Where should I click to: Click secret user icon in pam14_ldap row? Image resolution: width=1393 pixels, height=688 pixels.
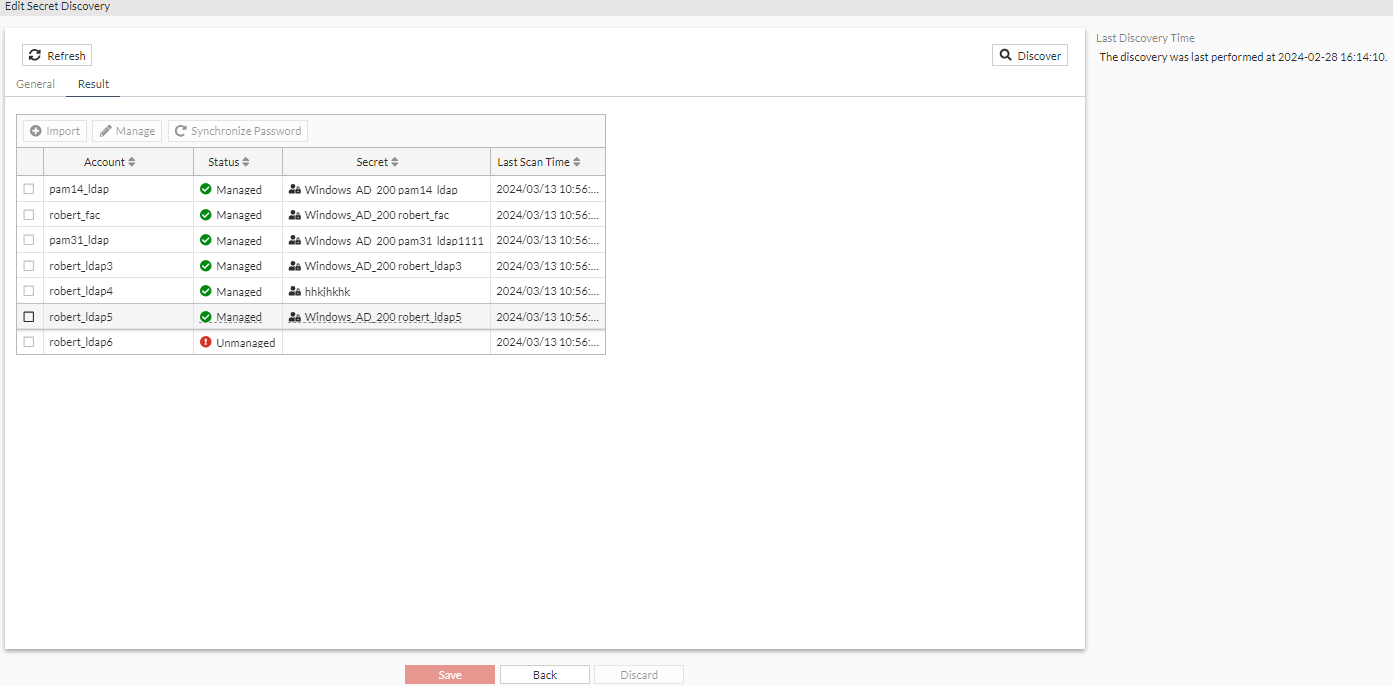coord(295,189)
